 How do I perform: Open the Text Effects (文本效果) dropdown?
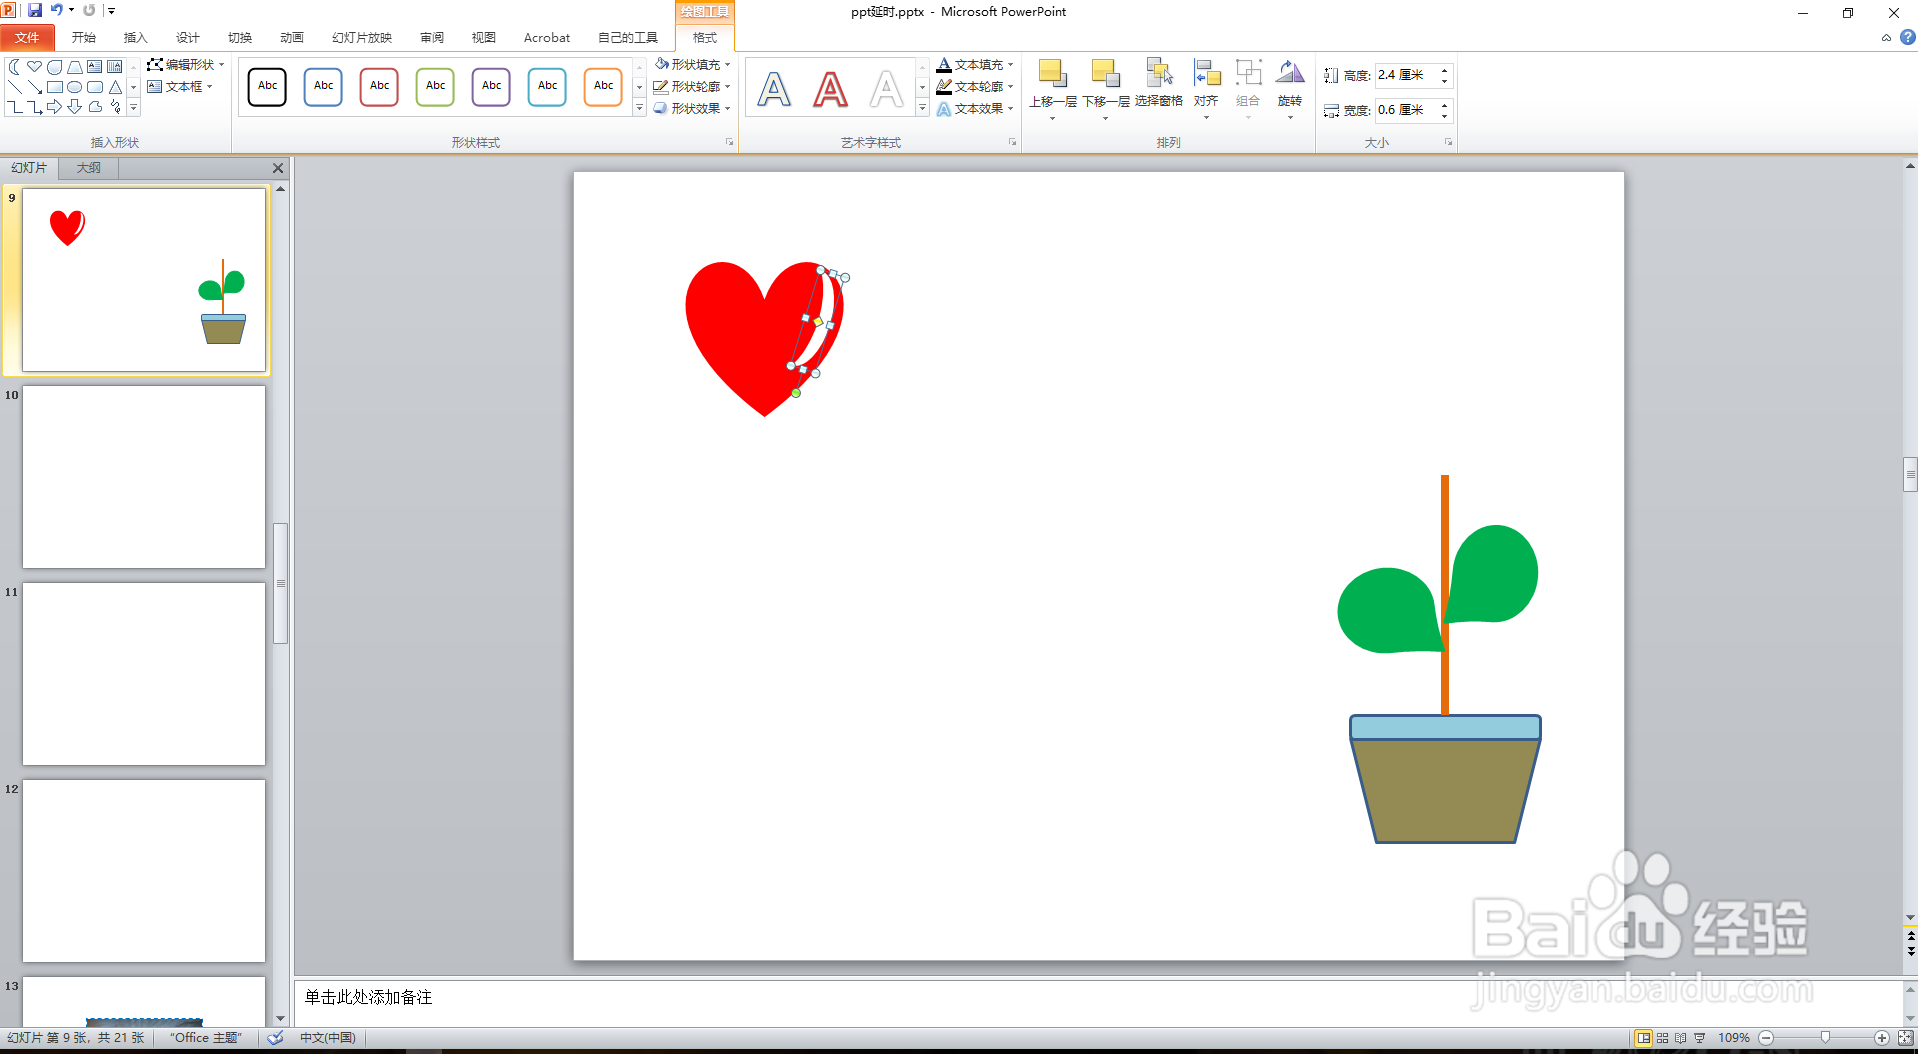coord(975,108)
